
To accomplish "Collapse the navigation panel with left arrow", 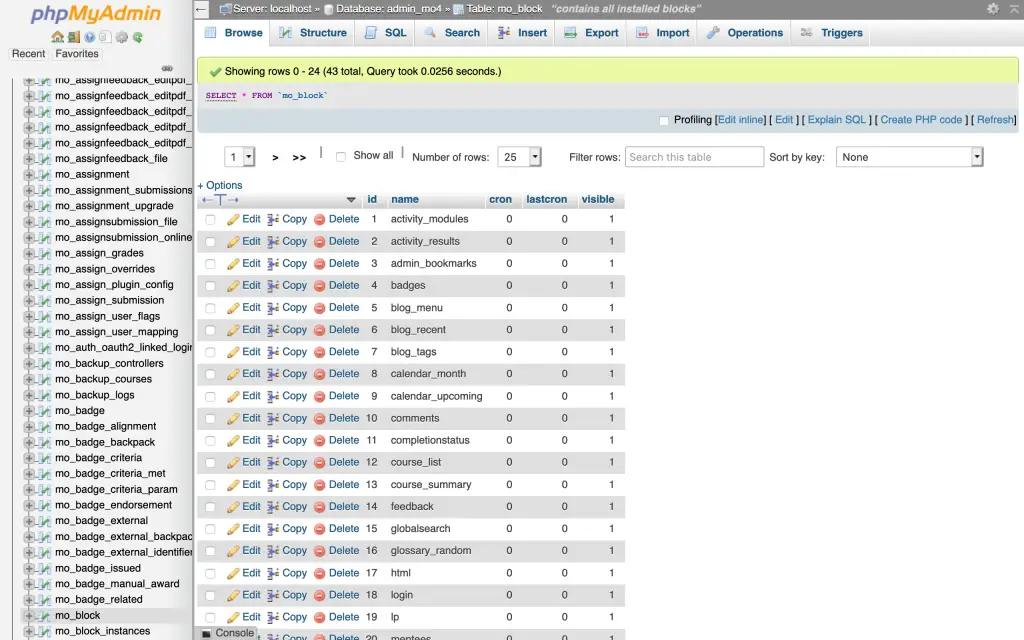I will [199, 7].
